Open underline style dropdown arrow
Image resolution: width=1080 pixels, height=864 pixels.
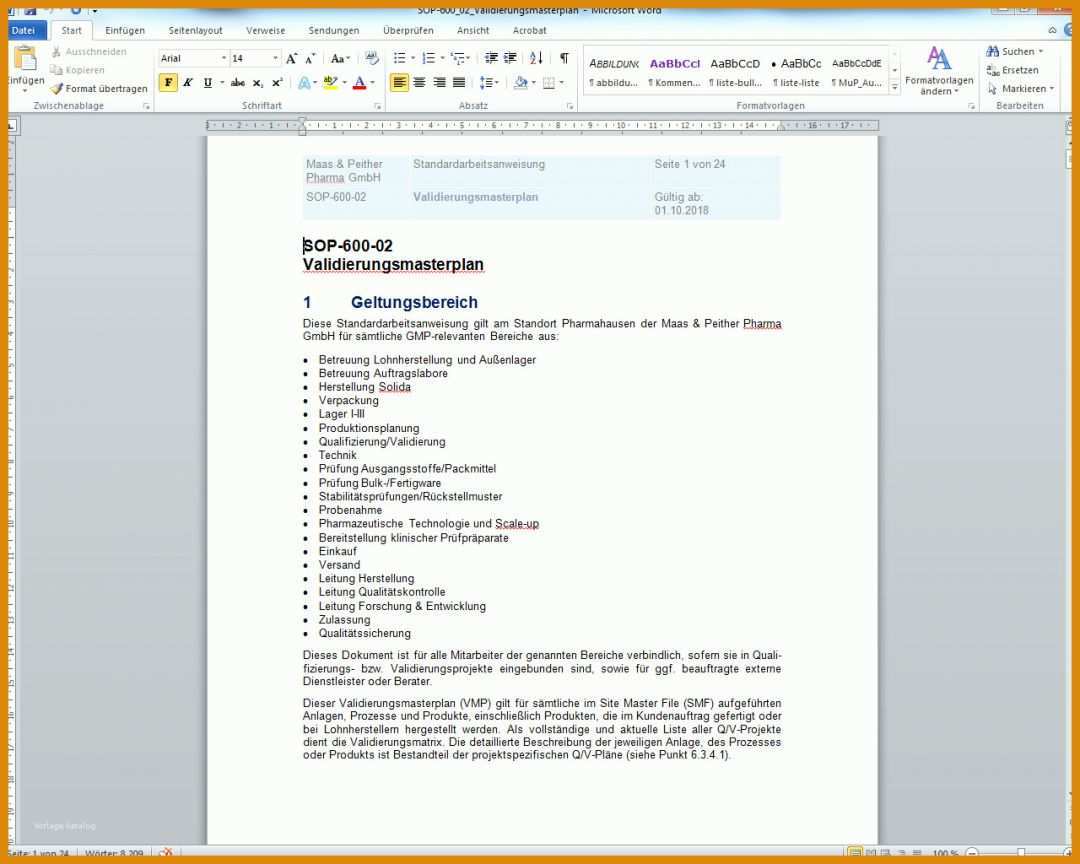click(222, 83)
